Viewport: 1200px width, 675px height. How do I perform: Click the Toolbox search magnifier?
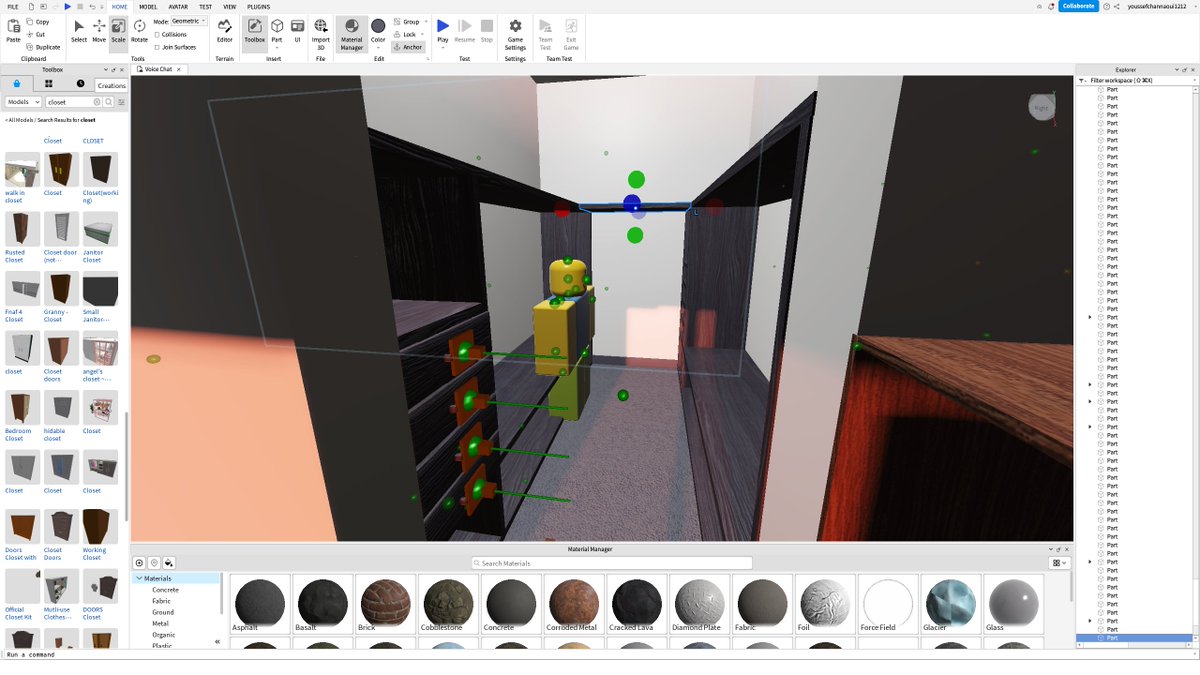110,102
